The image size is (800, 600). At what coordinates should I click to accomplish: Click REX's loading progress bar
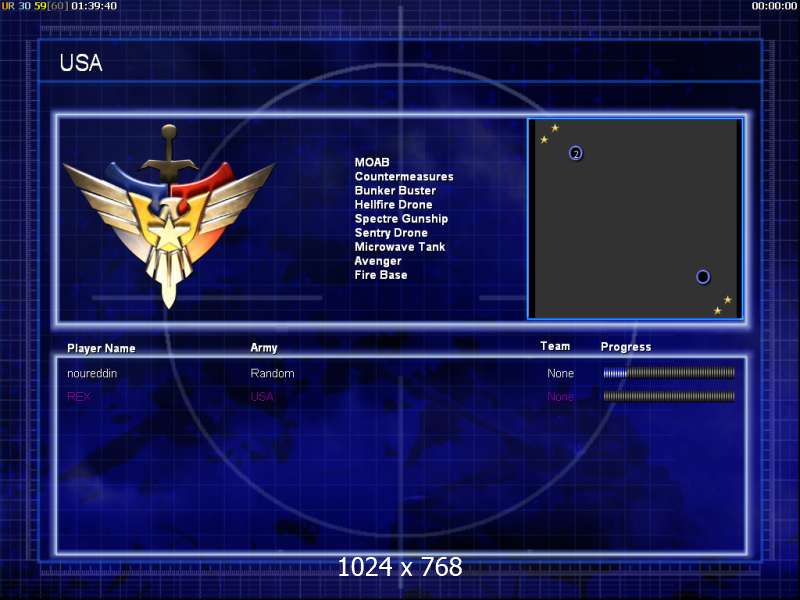[669, 396]
